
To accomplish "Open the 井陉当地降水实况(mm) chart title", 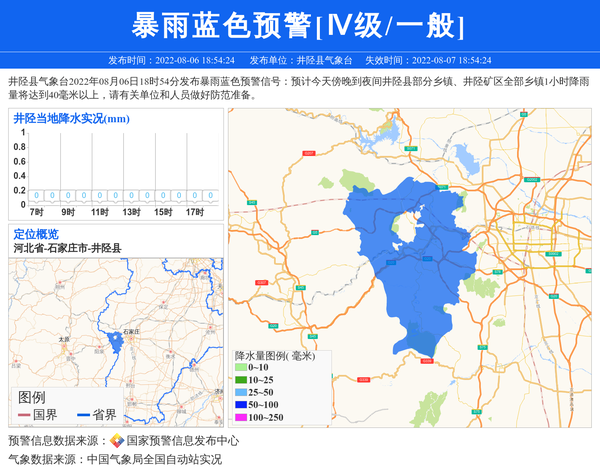I will (72, 119).
